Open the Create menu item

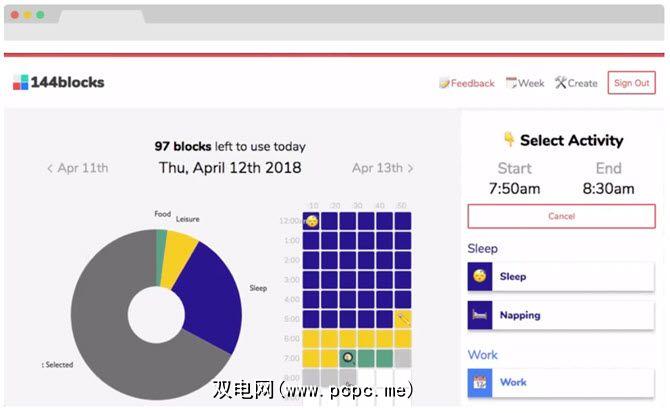[576, 83]
